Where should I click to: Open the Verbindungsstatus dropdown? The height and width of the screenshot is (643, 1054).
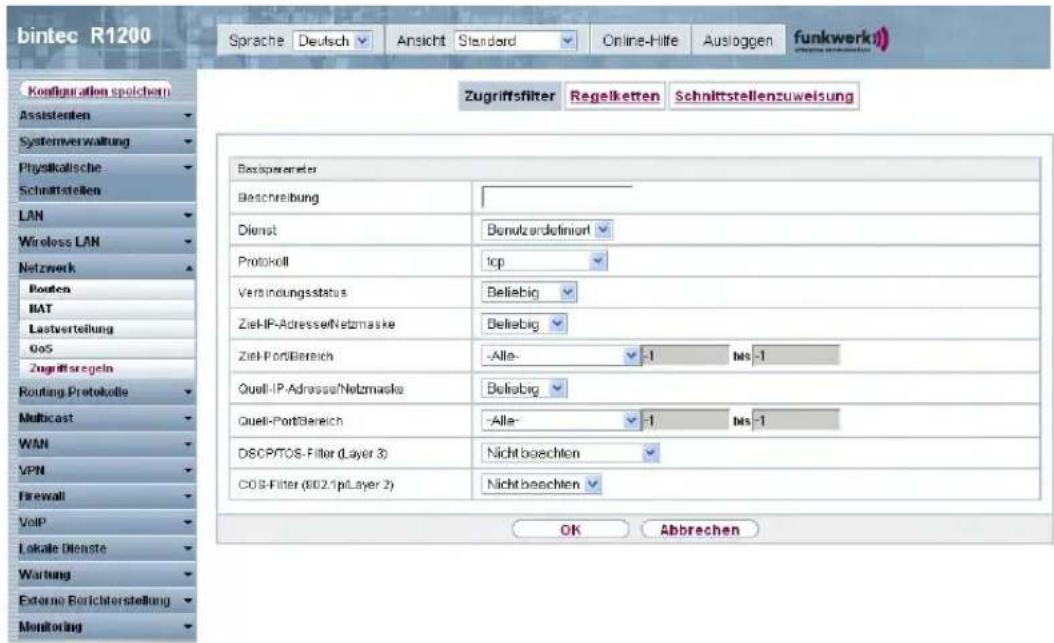click(529, 292)
